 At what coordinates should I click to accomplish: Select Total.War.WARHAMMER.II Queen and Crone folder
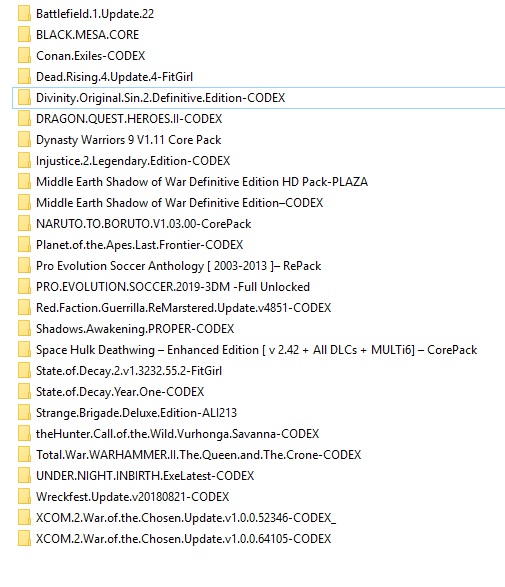[198, 454]
